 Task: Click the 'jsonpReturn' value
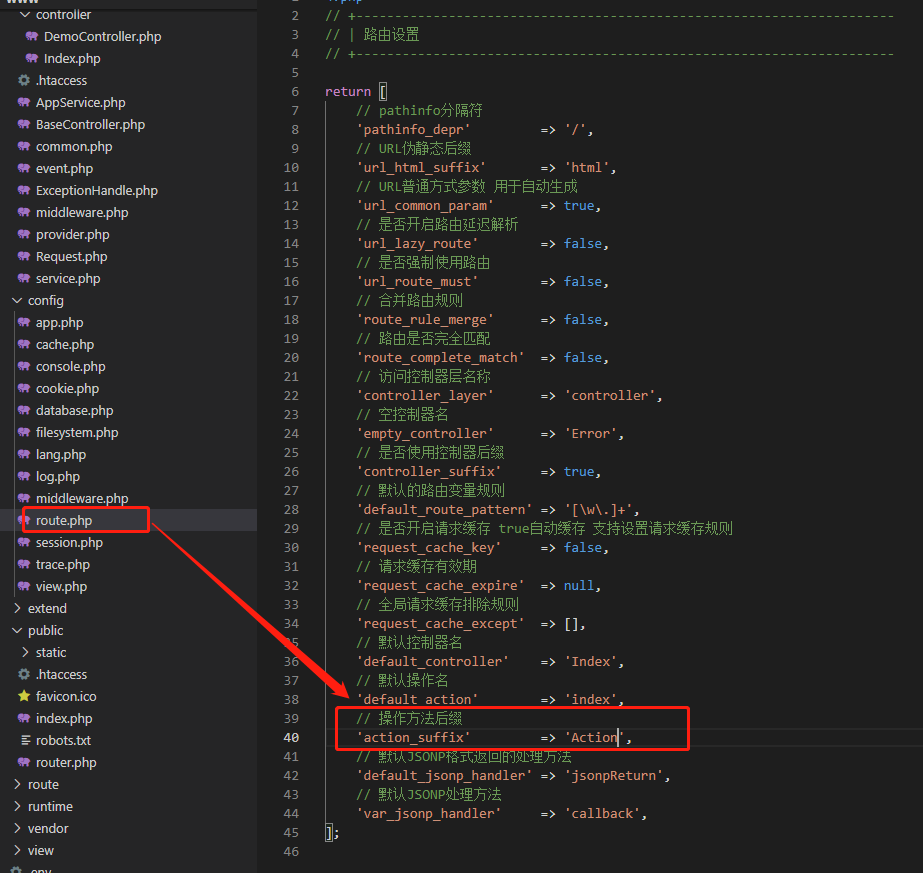point(613,775)
